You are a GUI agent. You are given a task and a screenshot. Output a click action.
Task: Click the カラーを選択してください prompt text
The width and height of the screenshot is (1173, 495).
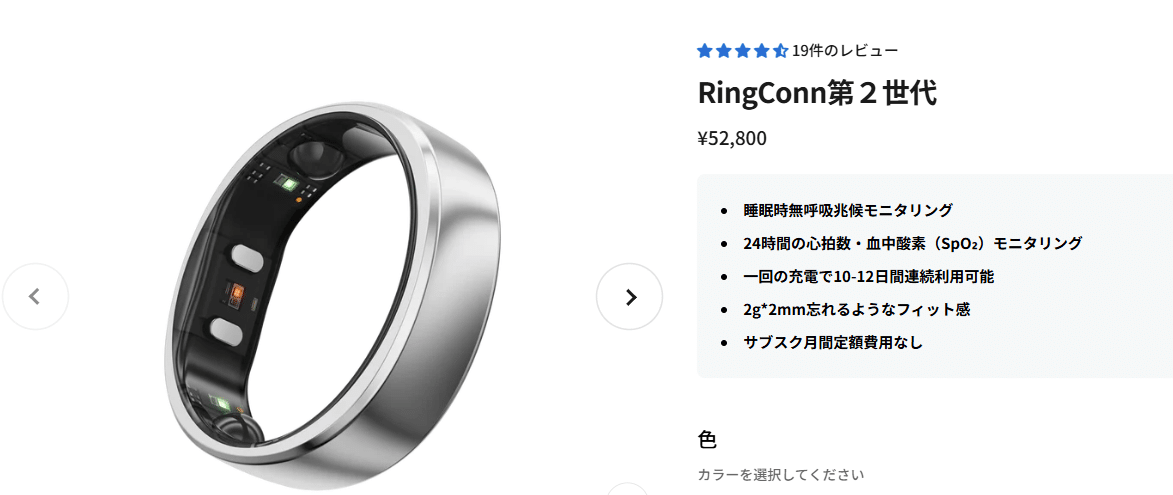click(780, 474)
